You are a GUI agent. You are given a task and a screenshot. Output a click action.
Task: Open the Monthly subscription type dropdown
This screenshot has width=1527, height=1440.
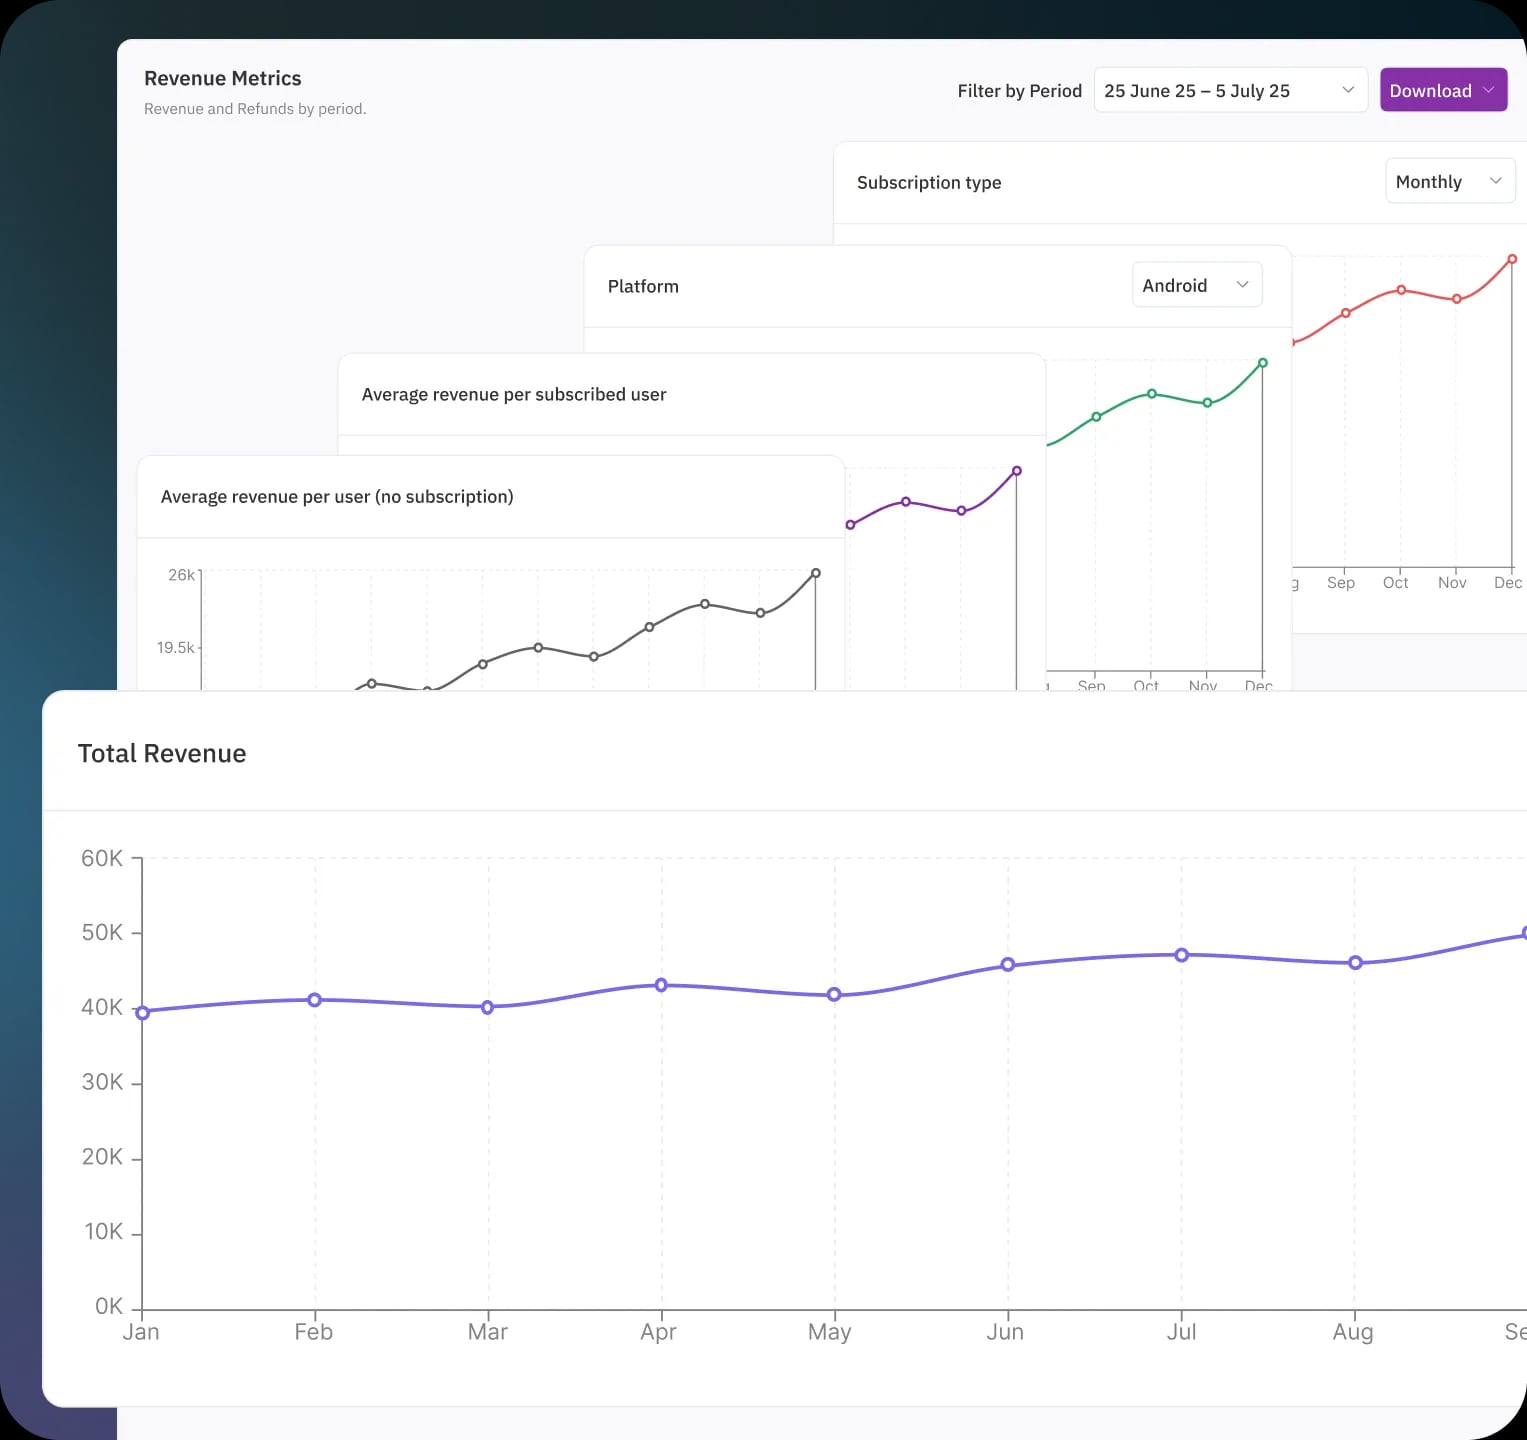click(x=1449, y=181)
